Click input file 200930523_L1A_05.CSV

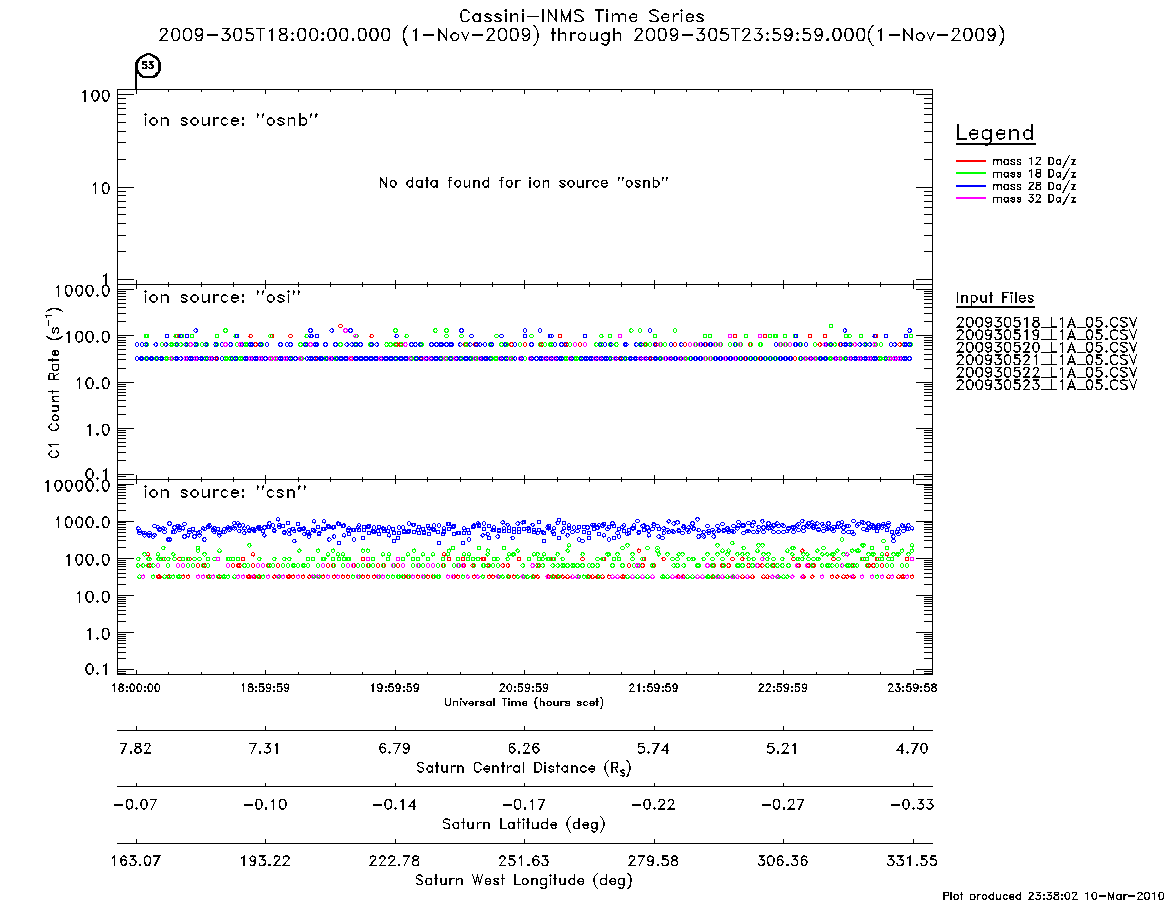point(1046,385)
